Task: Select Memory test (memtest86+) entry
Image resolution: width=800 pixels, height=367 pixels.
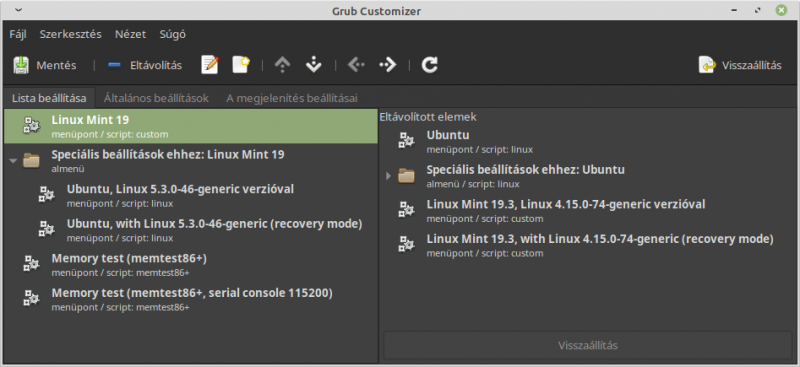Action: (191, 264)
